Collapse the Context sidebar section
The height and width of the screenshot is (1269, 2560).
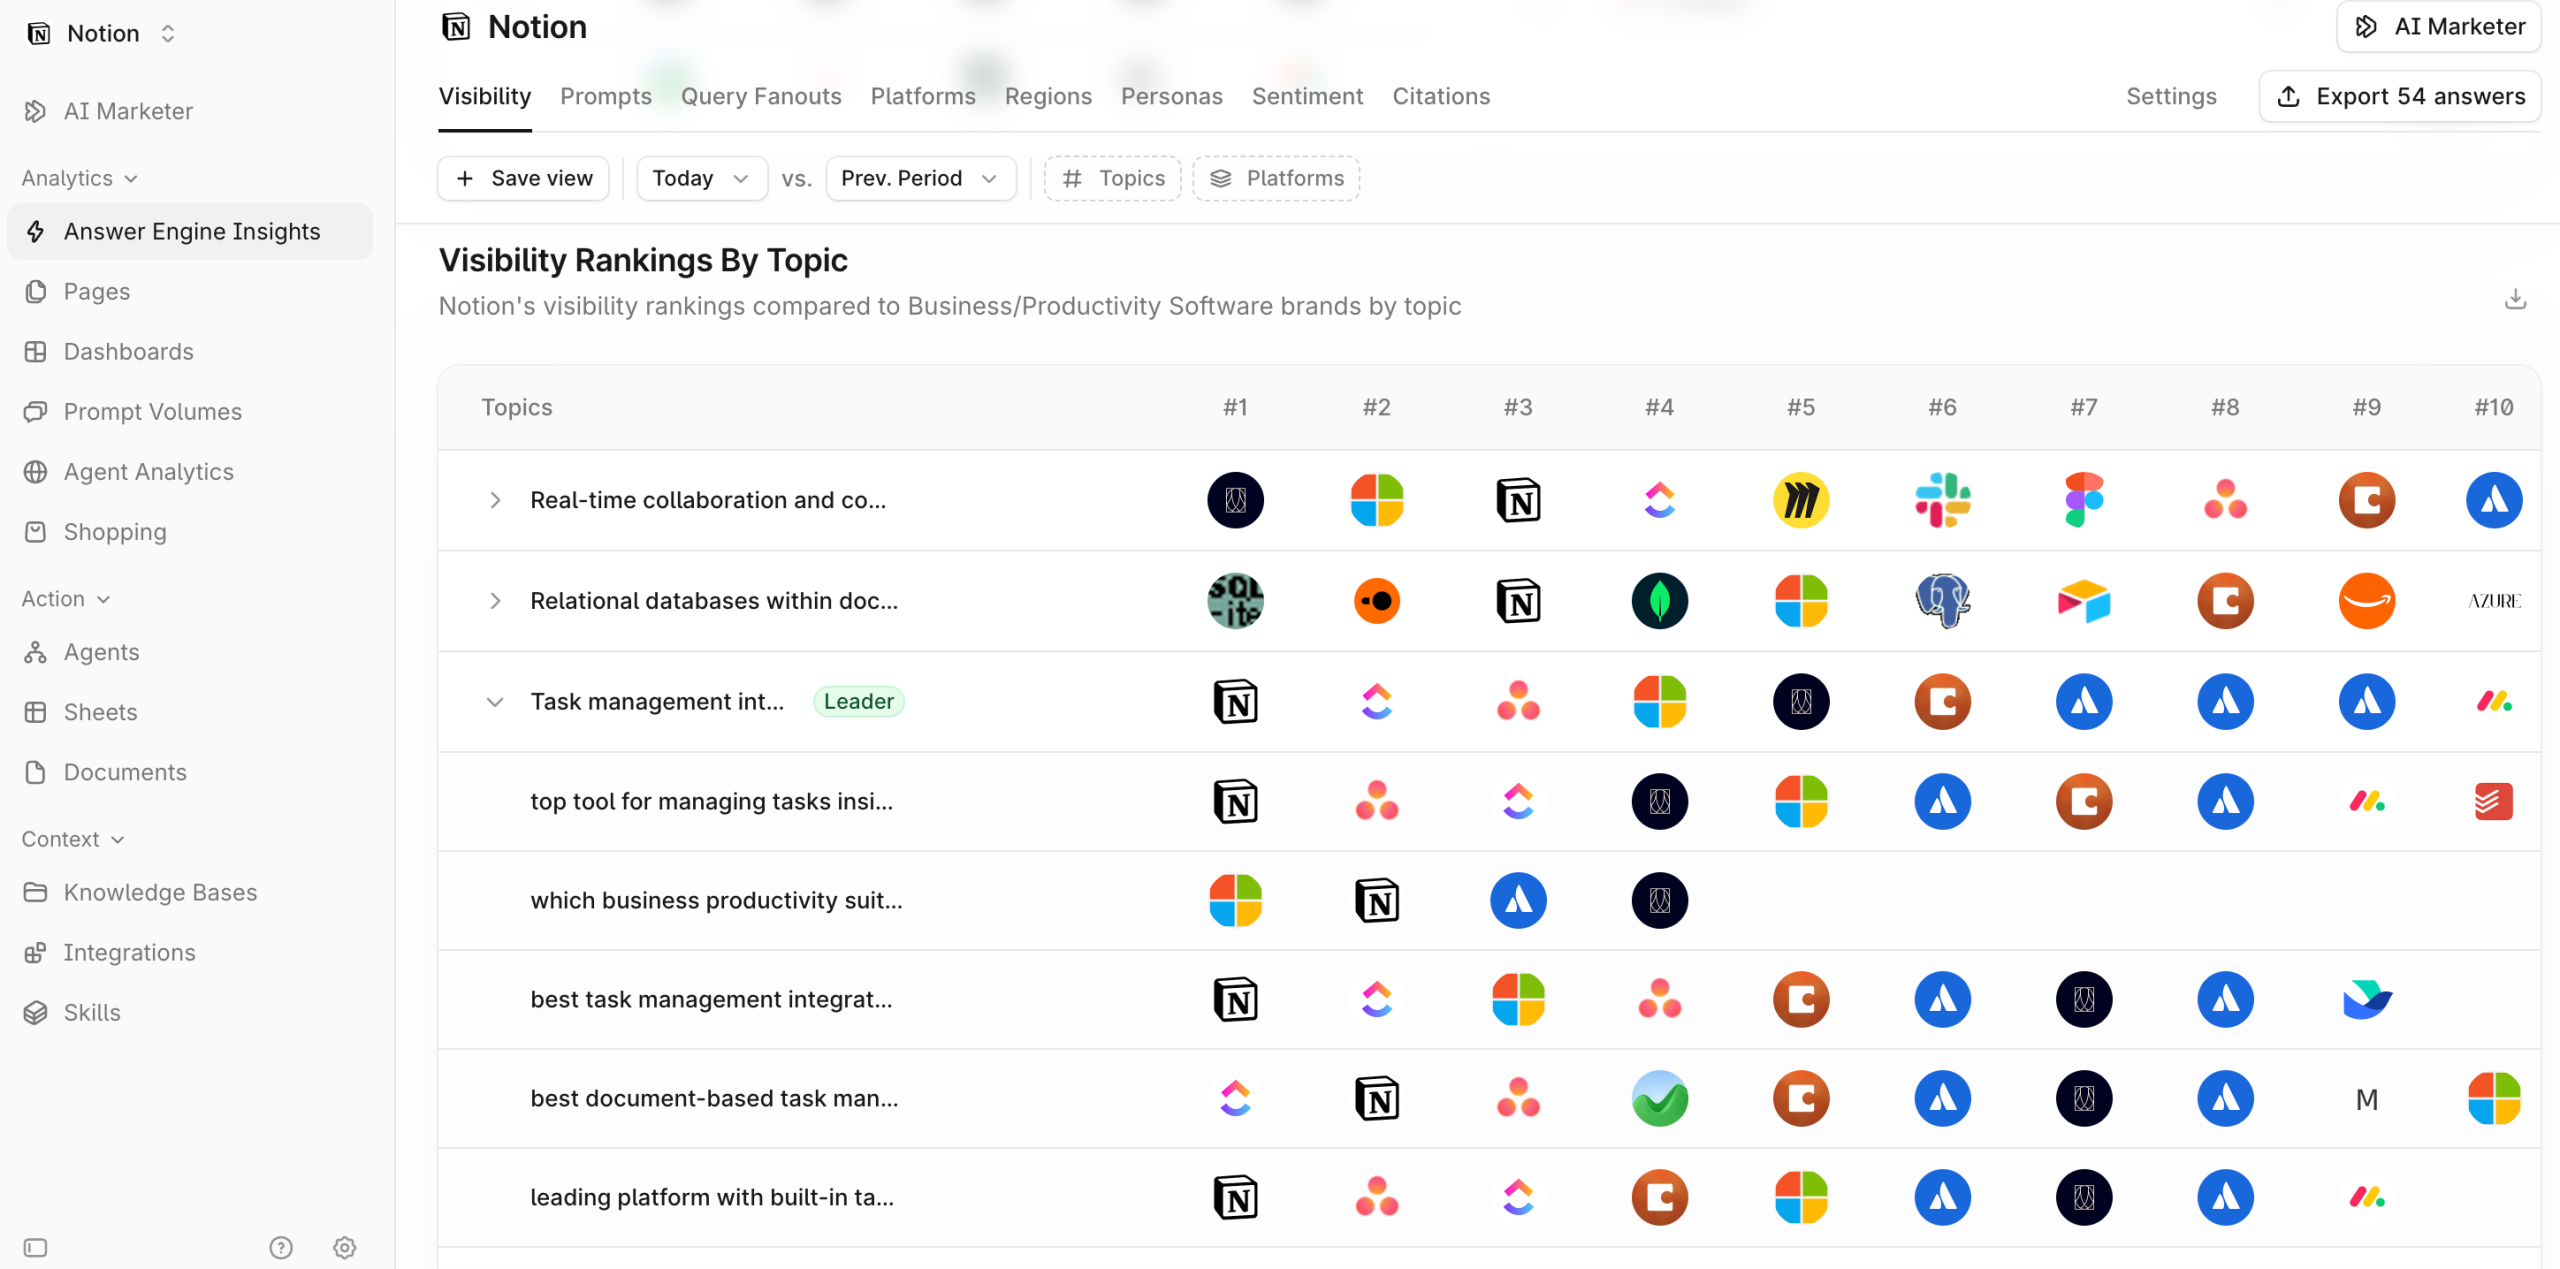point(73,839)
